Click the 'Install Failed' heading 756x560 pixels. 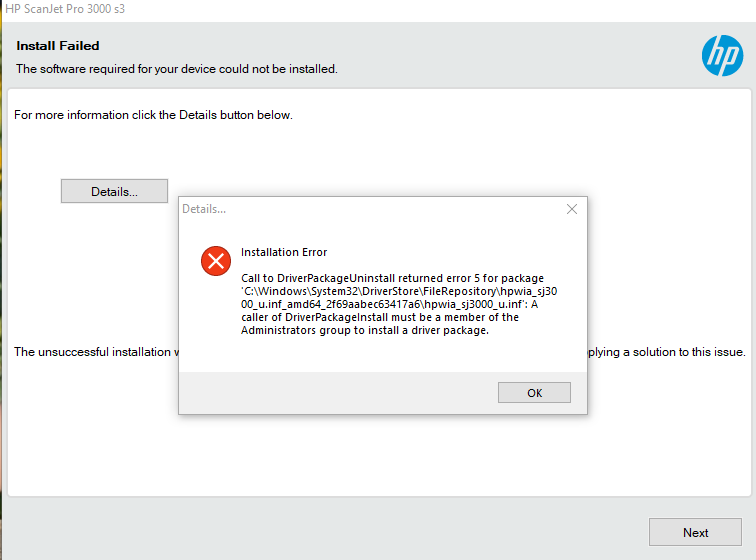[58, 46]
